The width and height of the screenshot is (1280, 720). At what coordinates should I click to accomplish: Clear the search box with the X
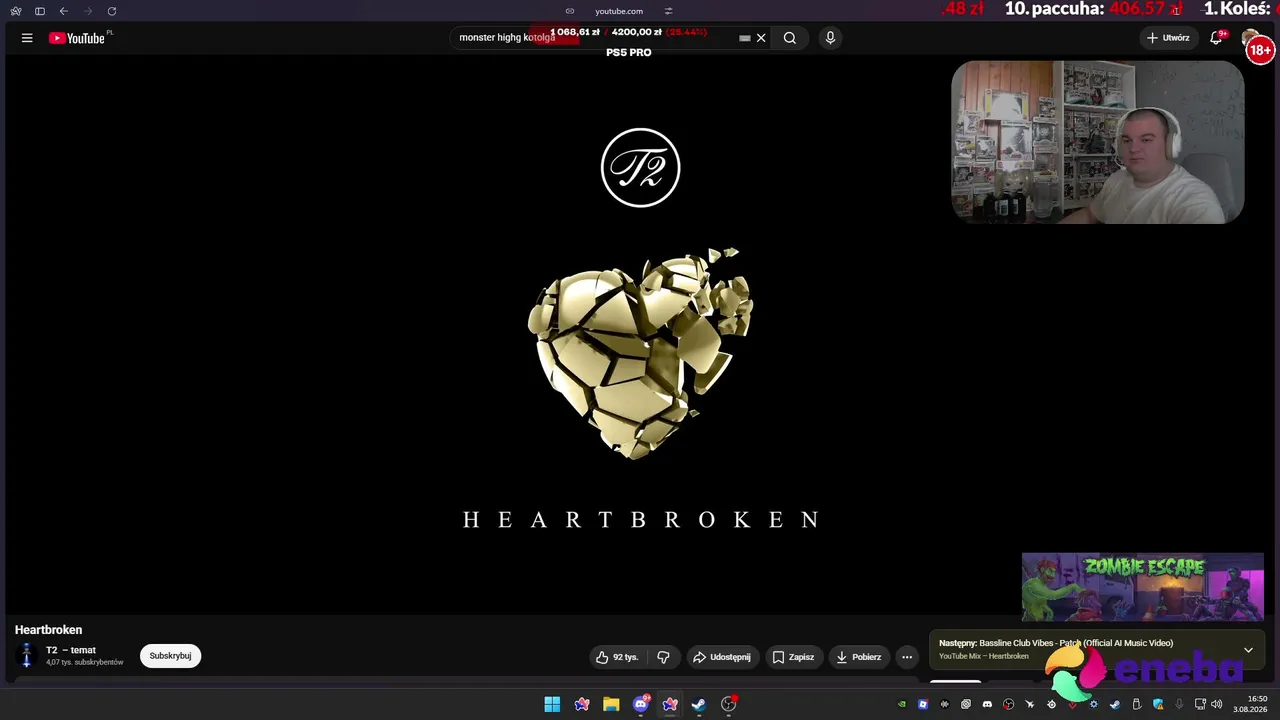click(761, 38)
